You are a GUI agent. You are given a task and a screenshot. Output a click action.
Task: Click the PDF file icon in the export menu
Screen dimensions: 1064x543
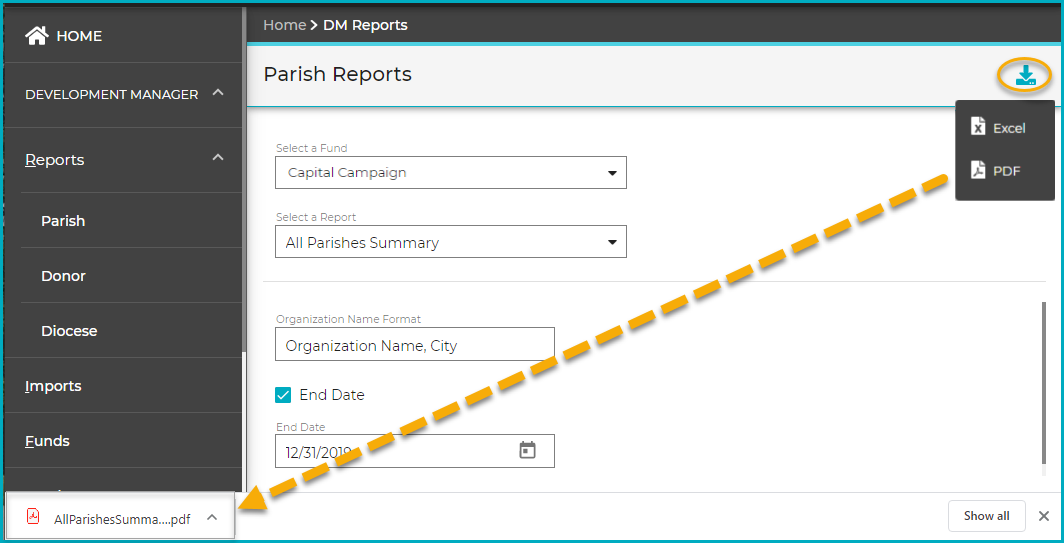point(978,170)
